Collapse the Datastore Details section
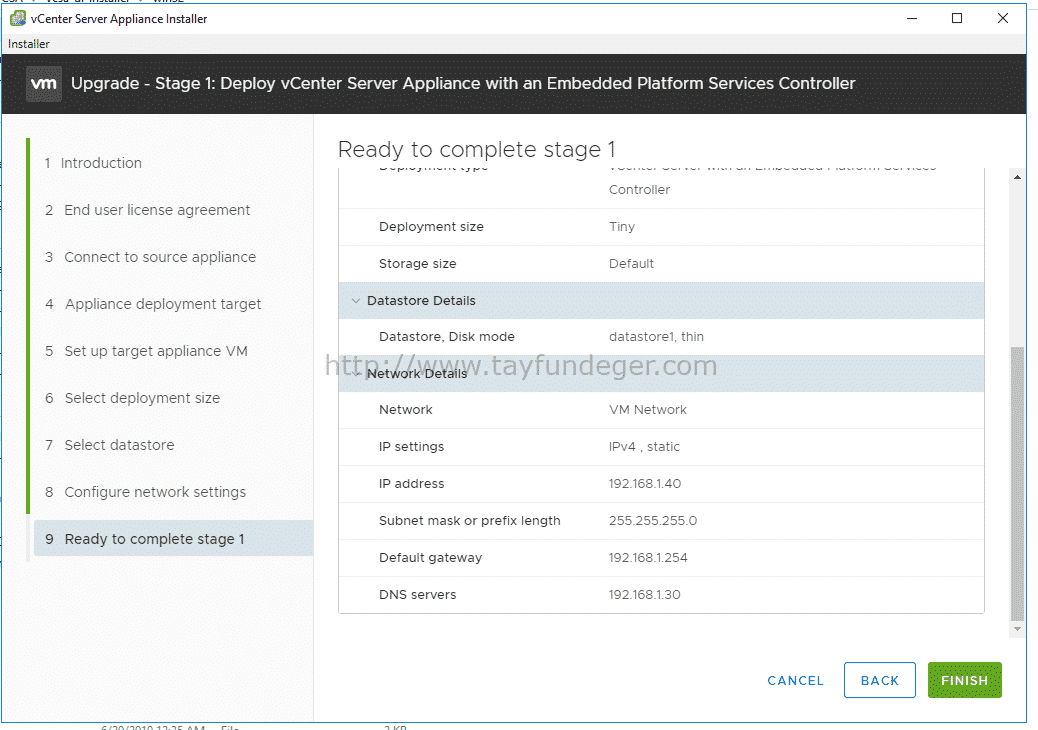 pos(355,300)
